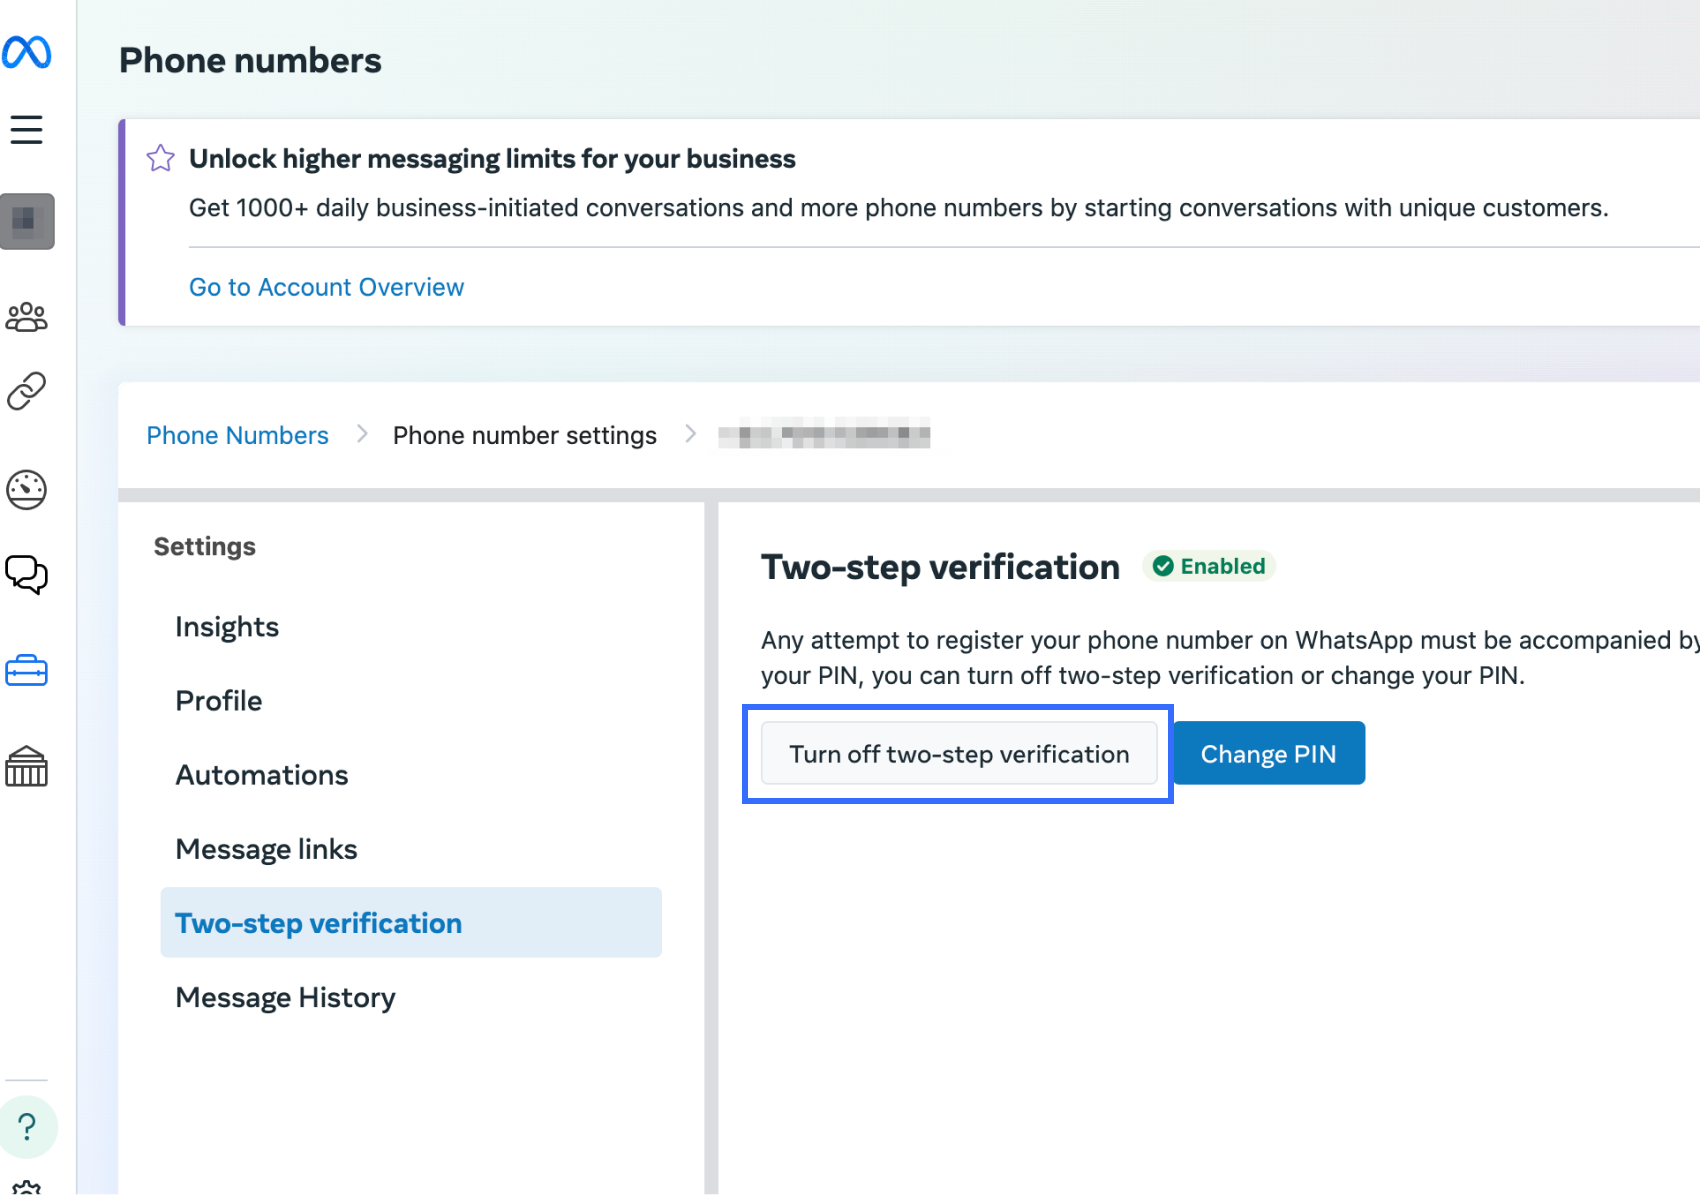Go back via Phone Numbers breadcrumb
This screenshot has width=1700, height=1195.
[x=237, y=435]
